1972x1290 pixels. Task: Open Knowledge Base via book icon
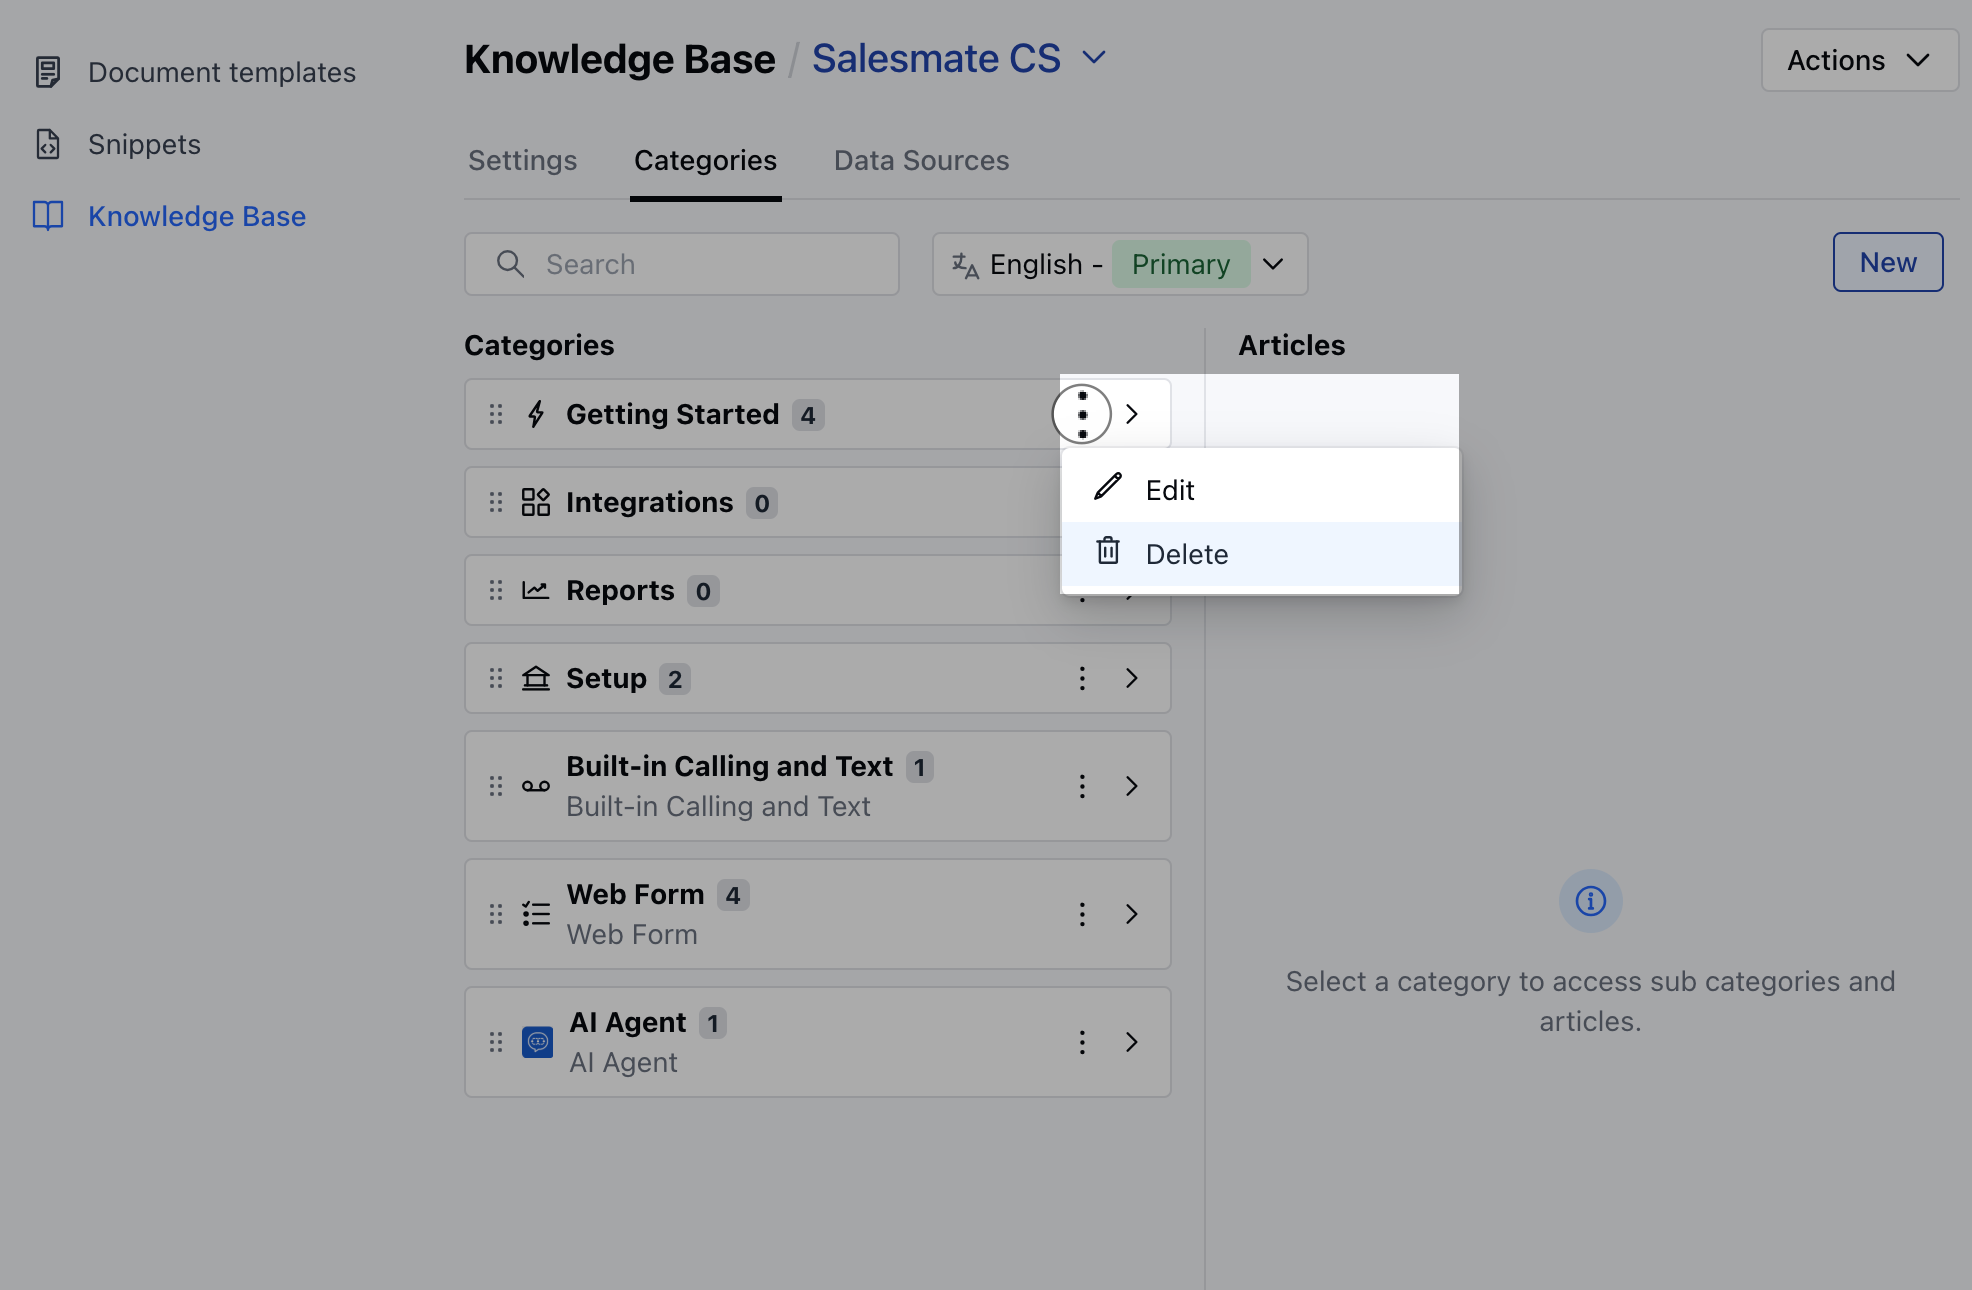48,216
